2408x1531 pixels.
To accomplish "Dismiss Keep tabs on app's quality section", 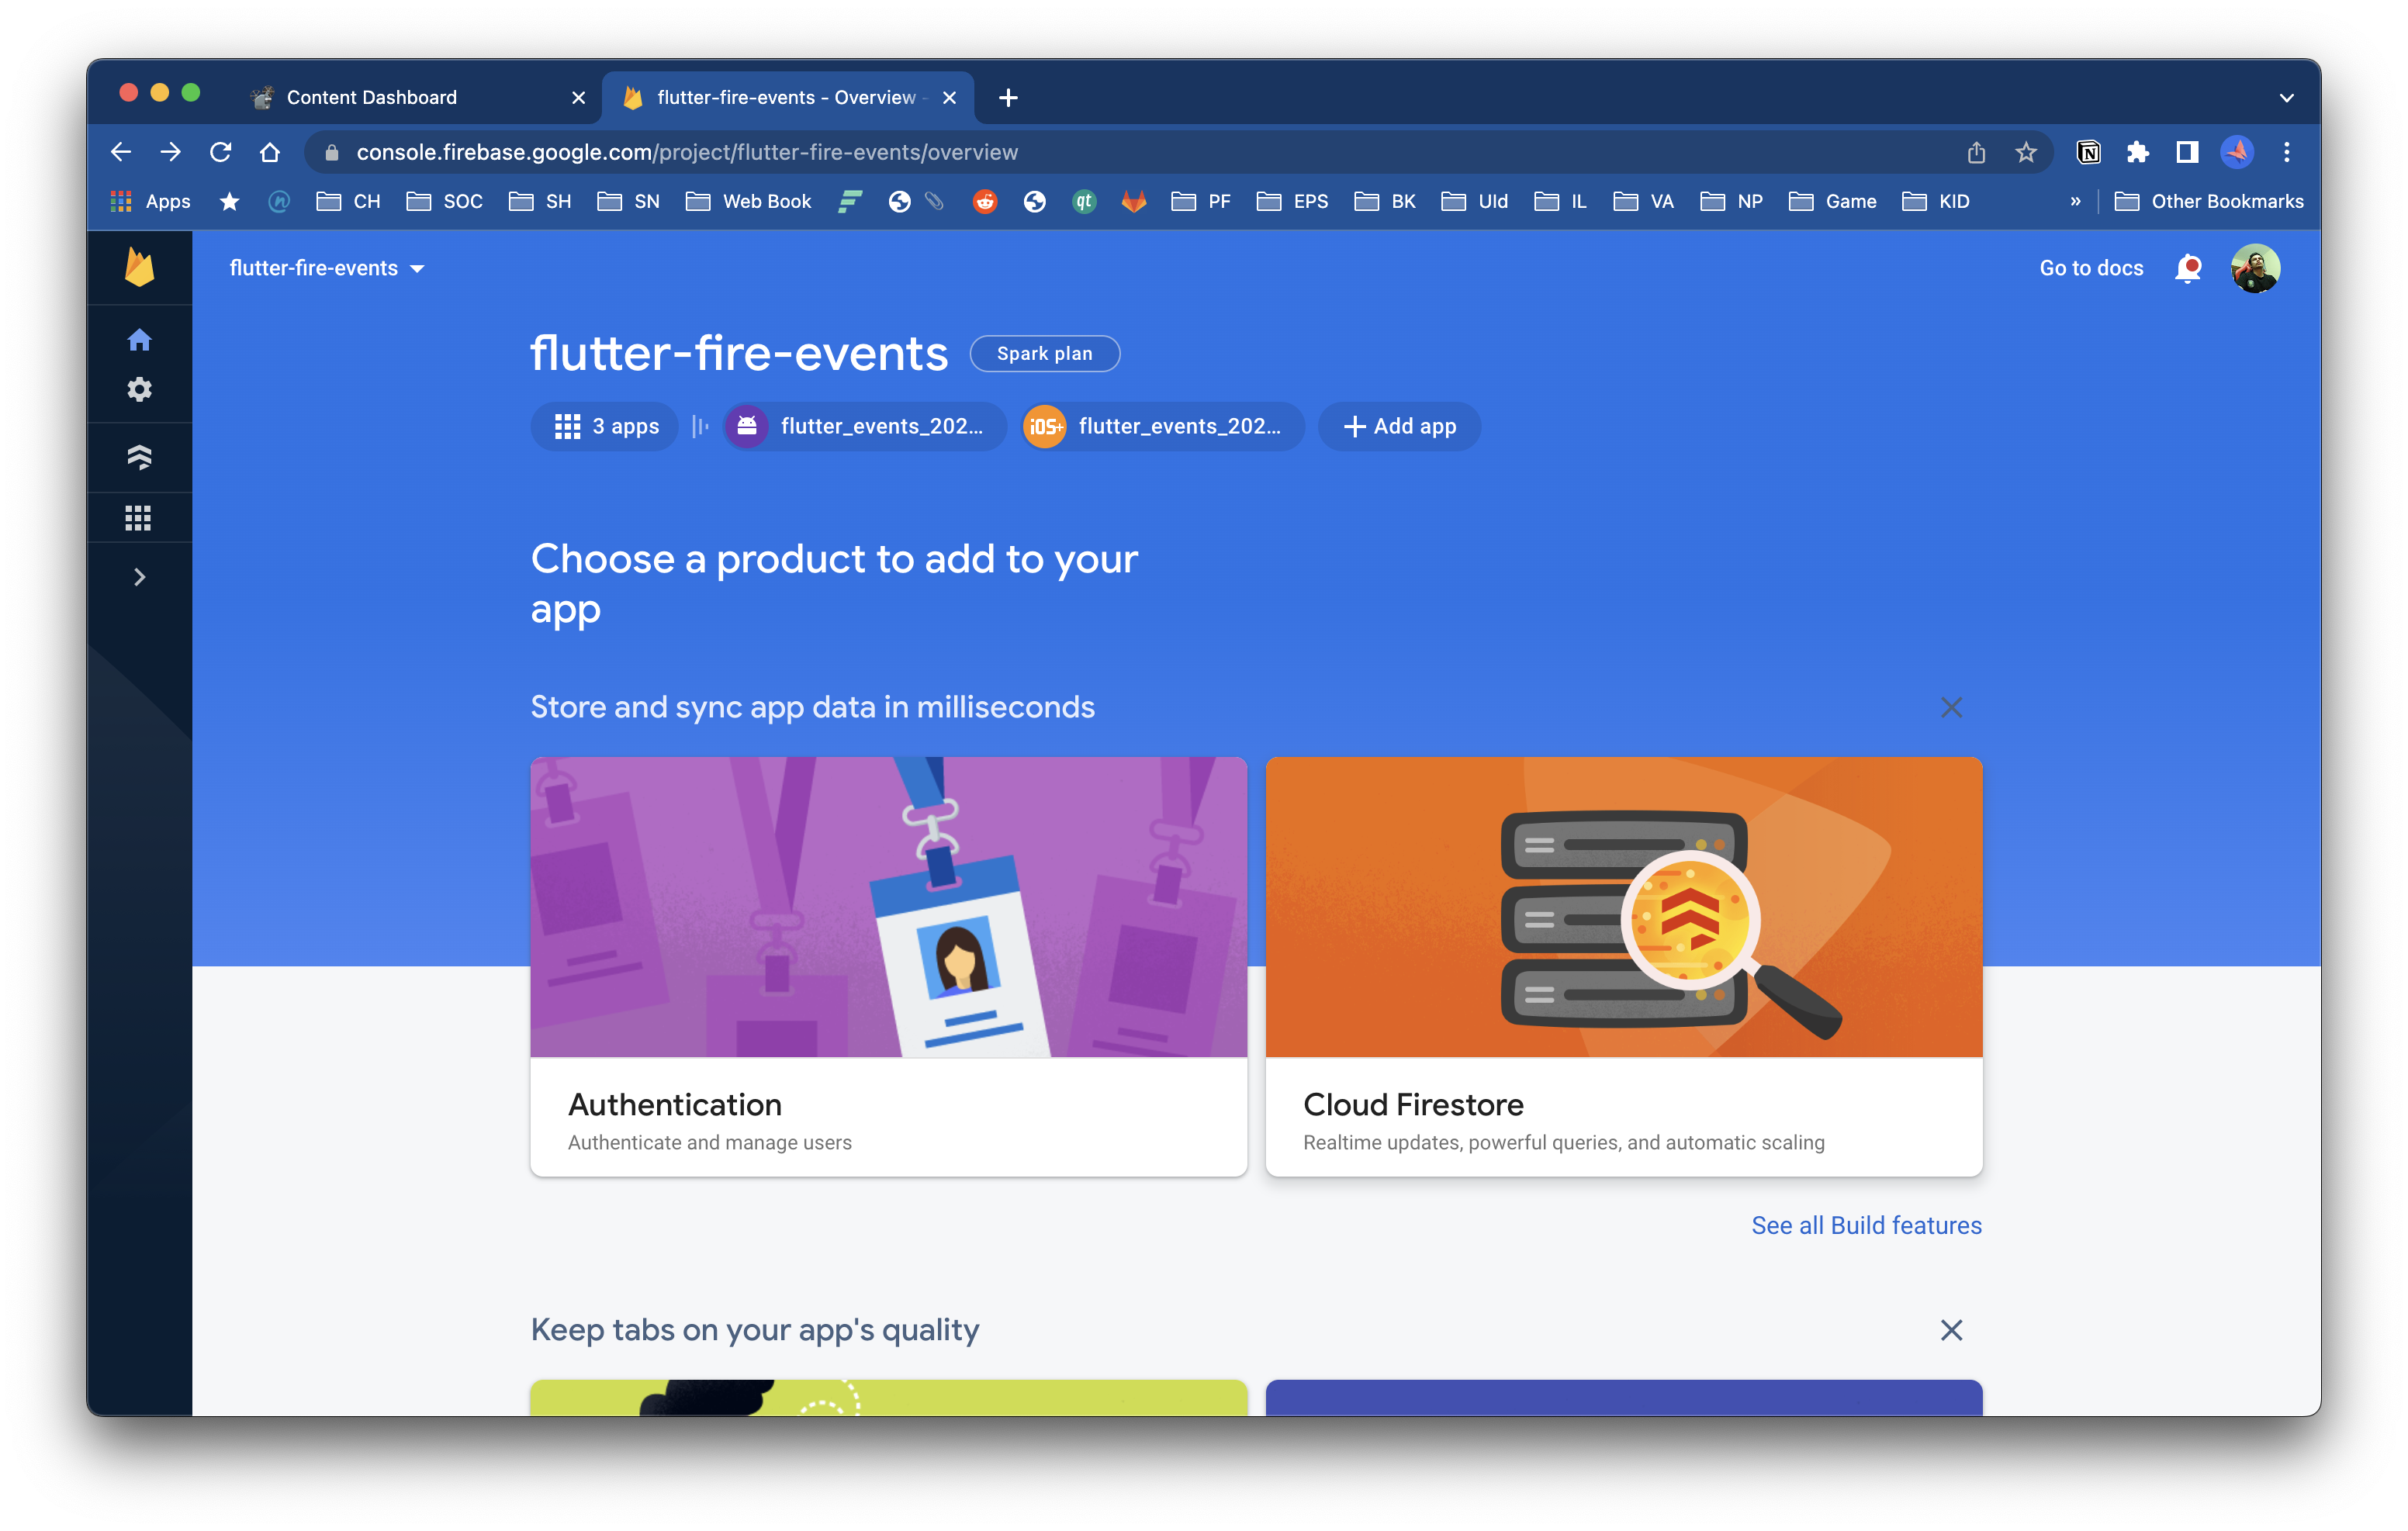I will pos(1950,1330).
